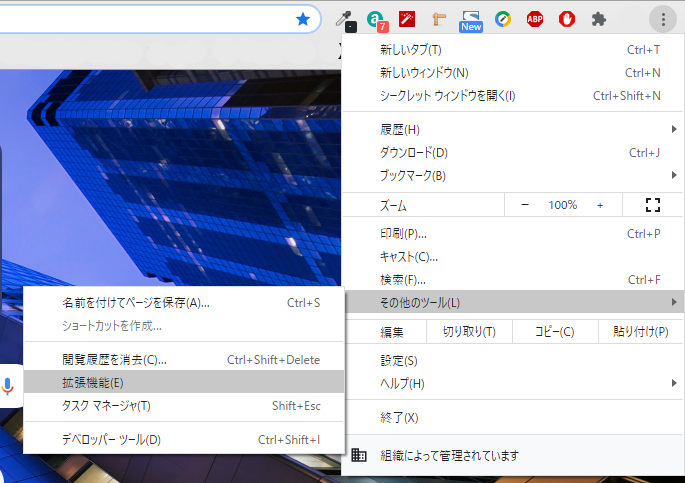Click 組織によって管理されています notice

[513, 455]
